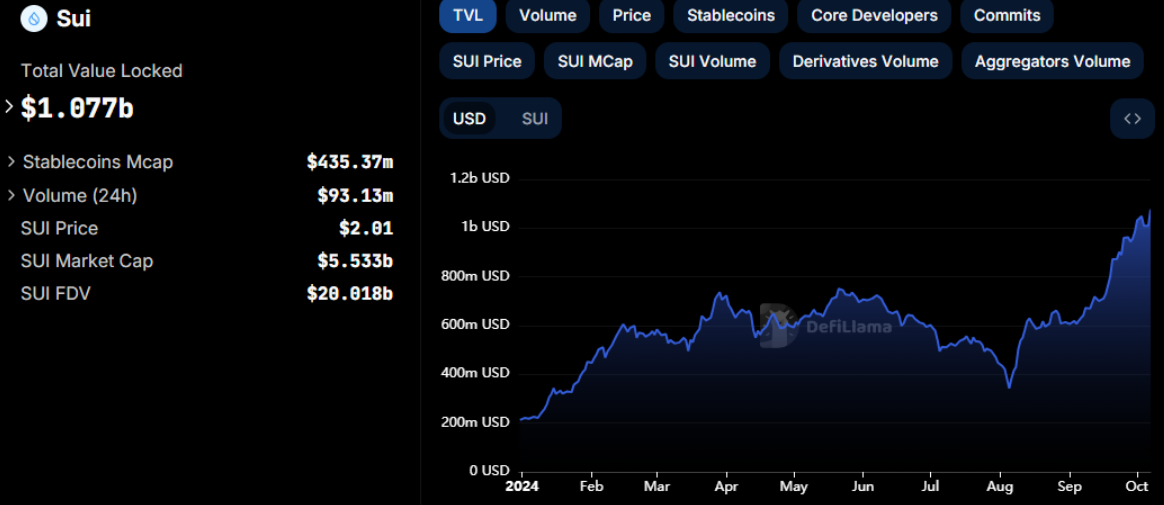Click the Jul x-axis label
Screen dimensions: 1164x505
click(930, 487)
